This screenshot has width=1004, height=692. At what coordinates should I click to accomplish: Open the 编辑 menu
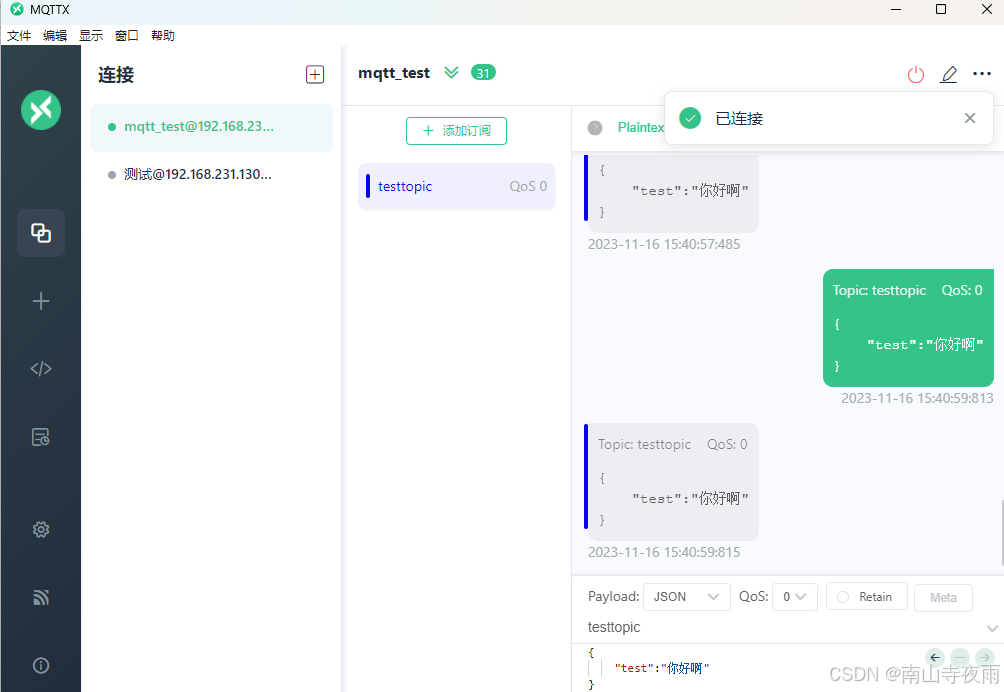tap(55, 35)
